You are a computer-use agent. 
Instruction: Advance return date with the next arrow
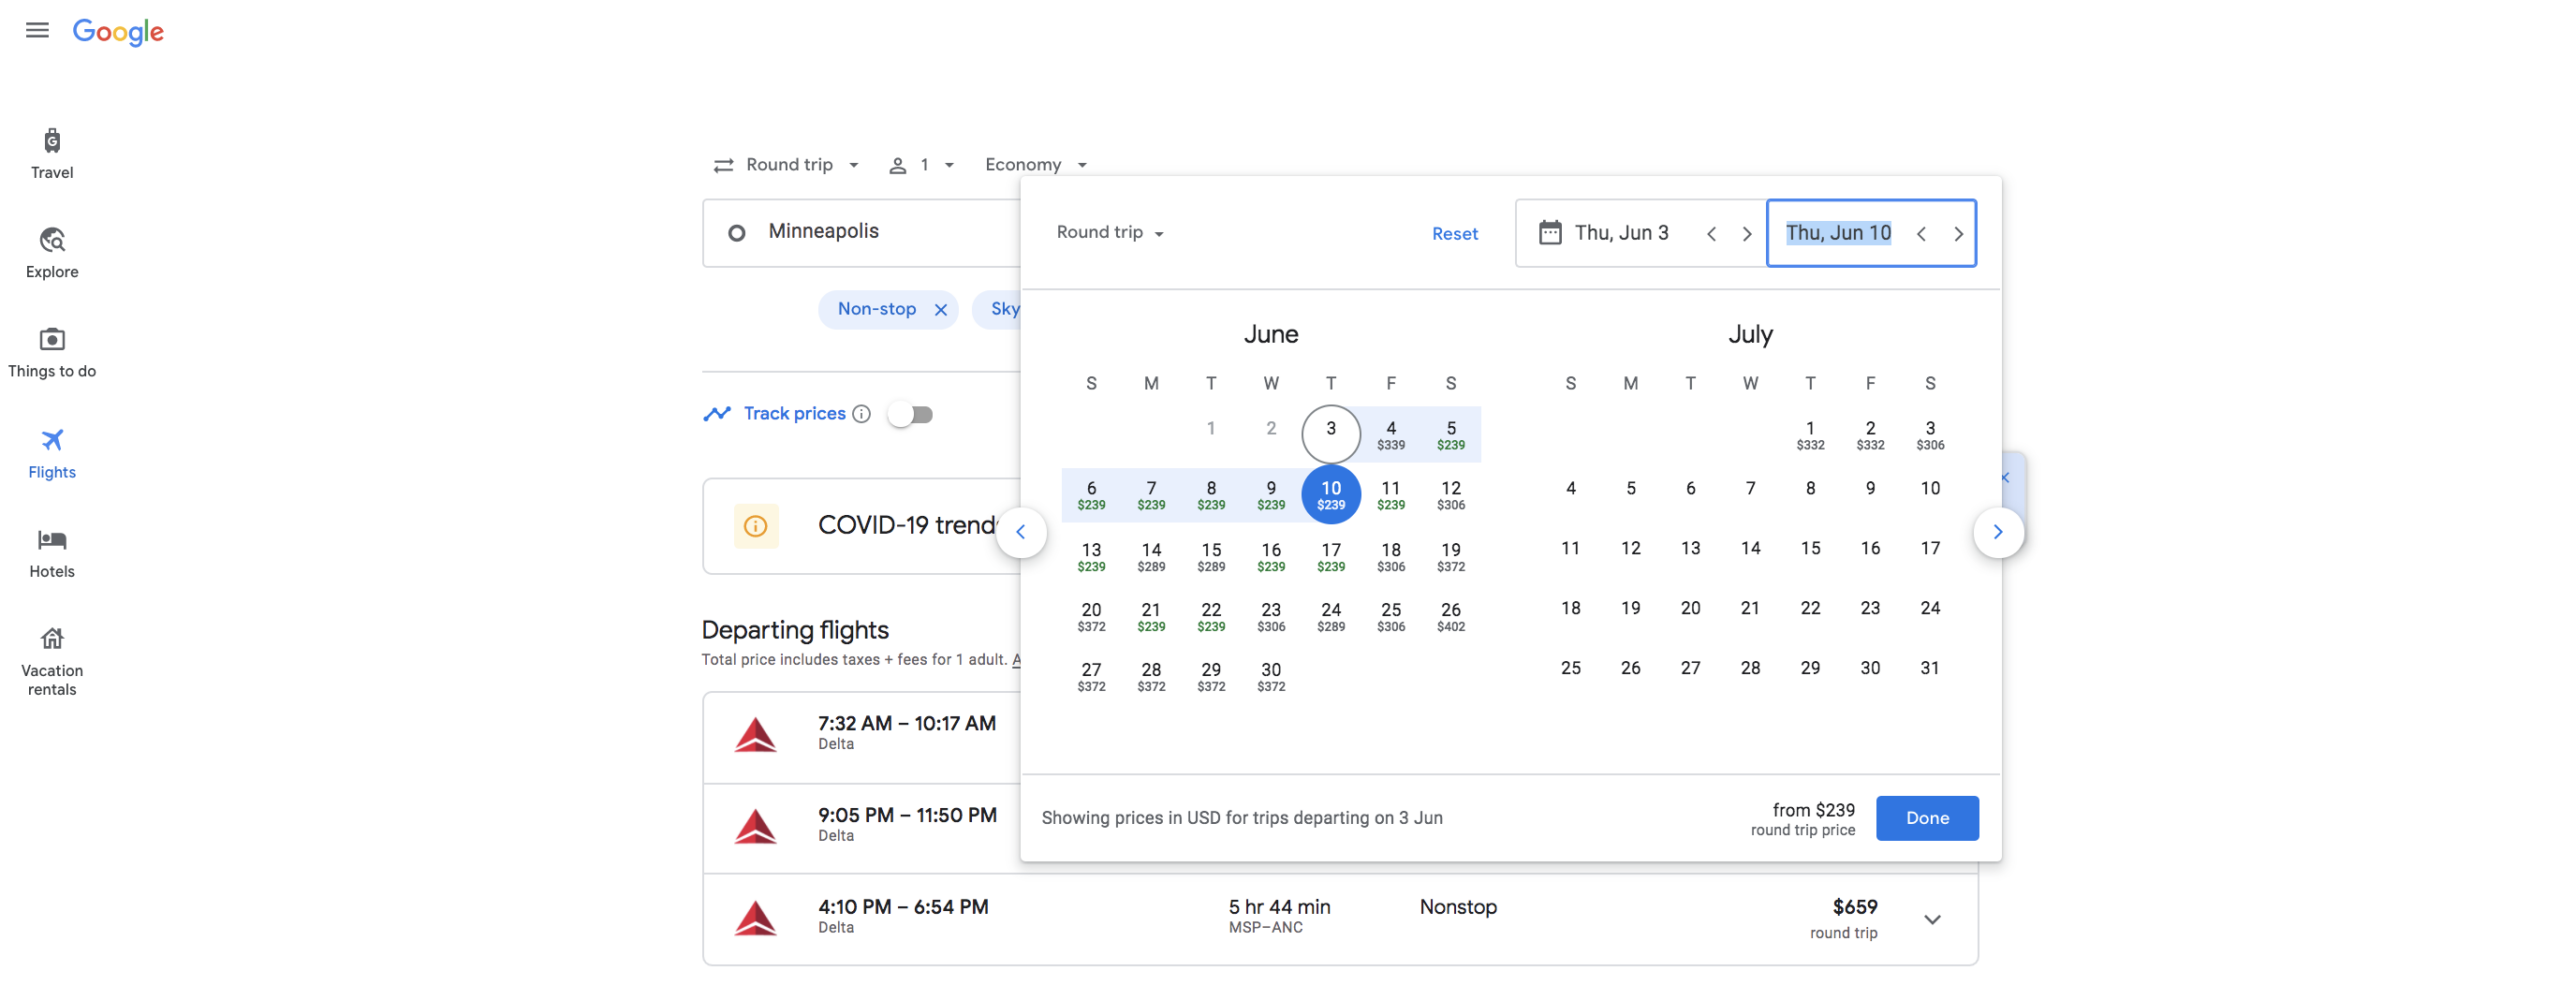[1959, 233]
